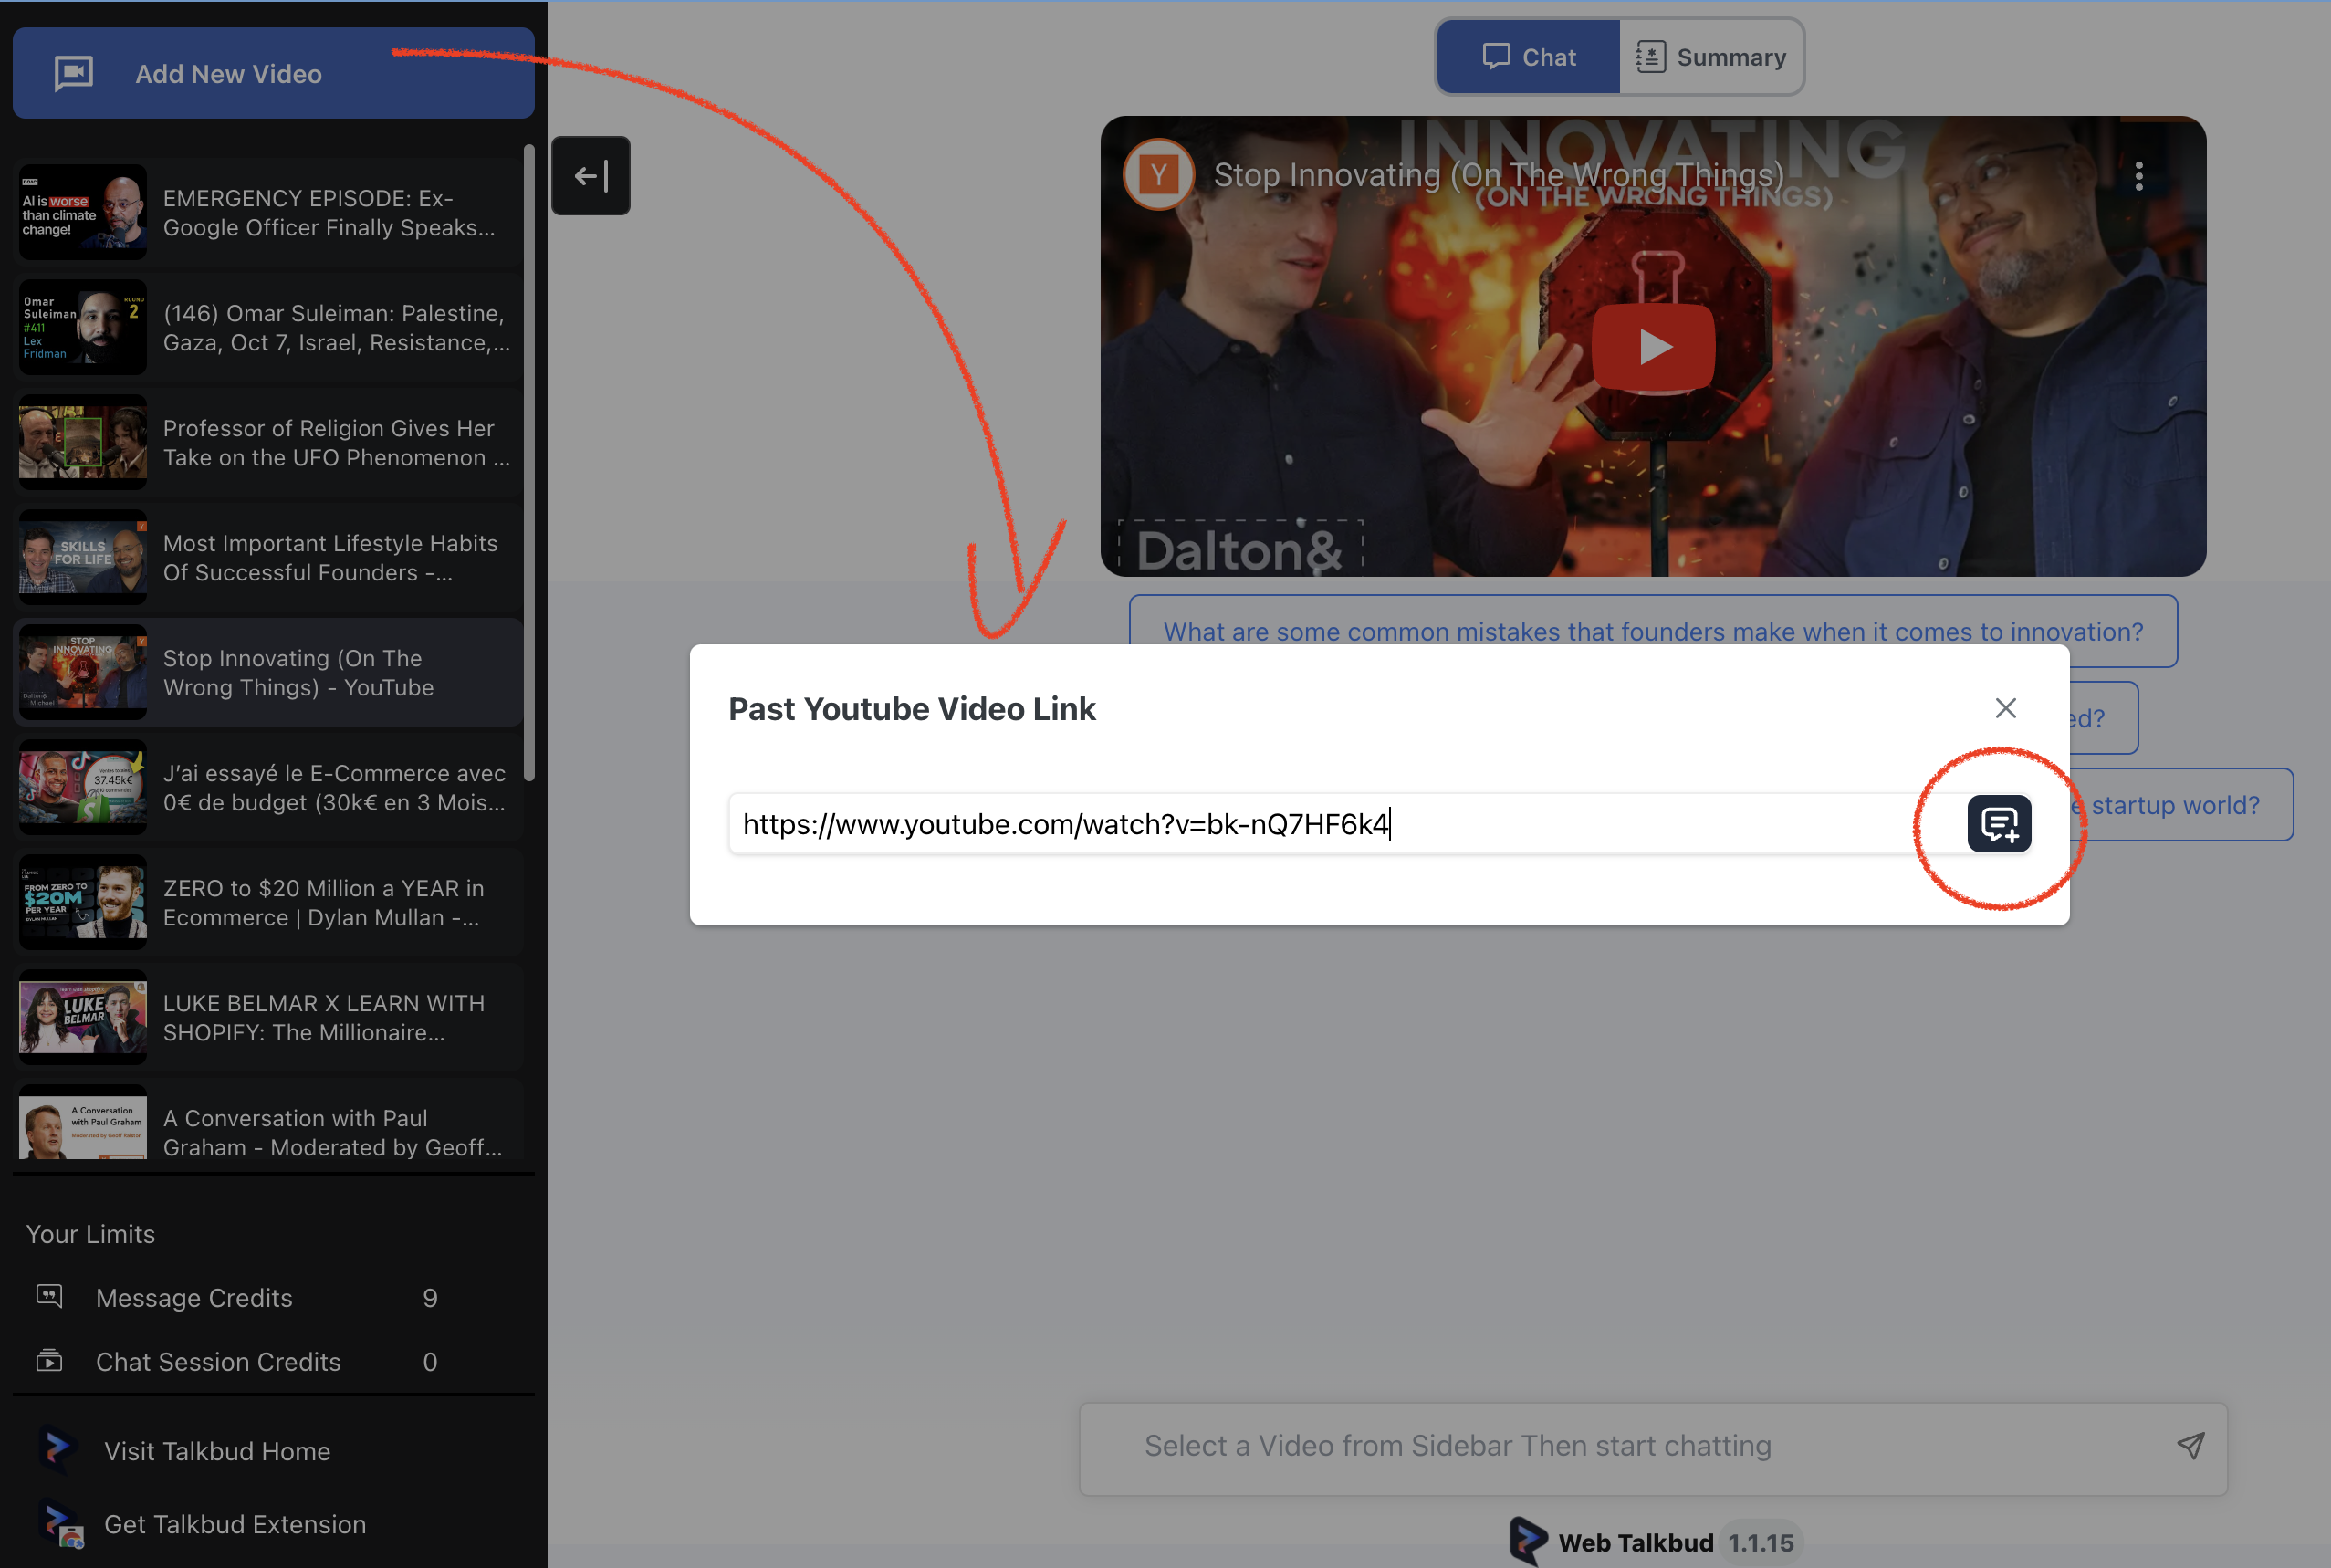Click the J'ai essayé E-Commerce thumbnail
Screen dimensions: 2331x1568
(x=83, y=788)
